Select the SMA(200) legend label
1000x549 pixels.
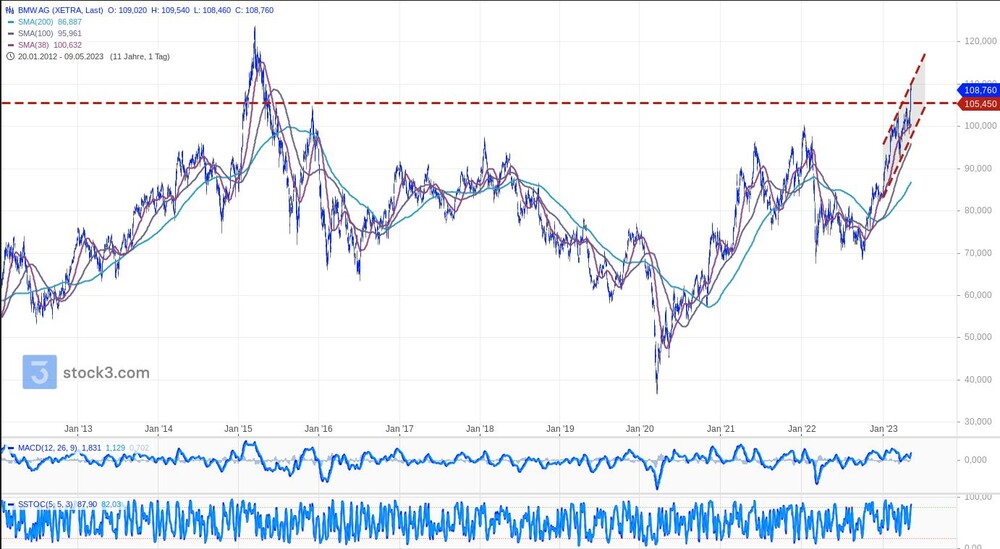[x=36, y=22]
